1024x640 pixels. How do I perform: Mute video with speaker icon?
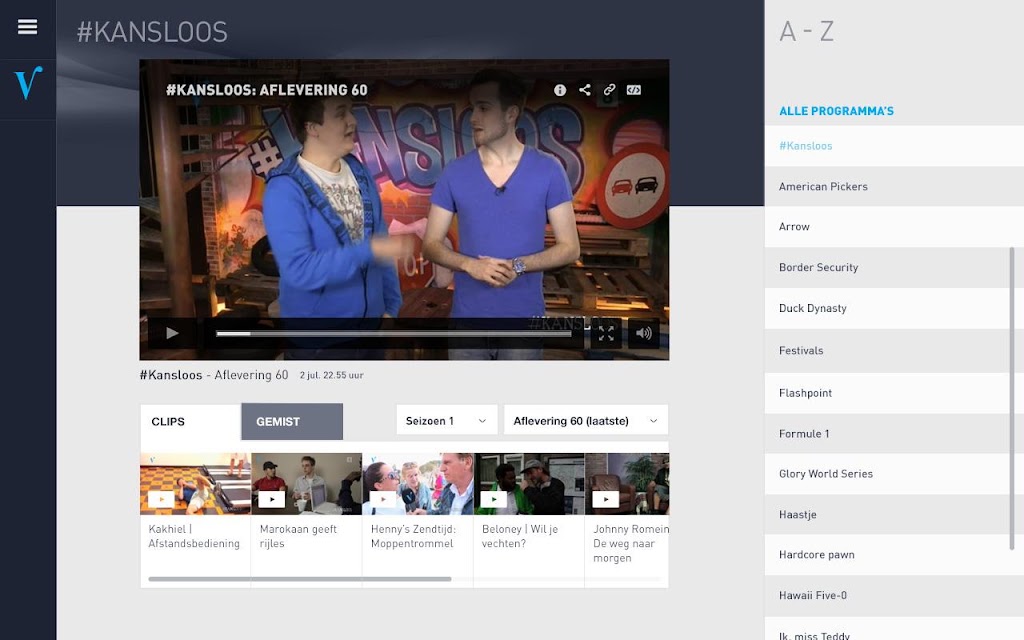click(644, 334)
